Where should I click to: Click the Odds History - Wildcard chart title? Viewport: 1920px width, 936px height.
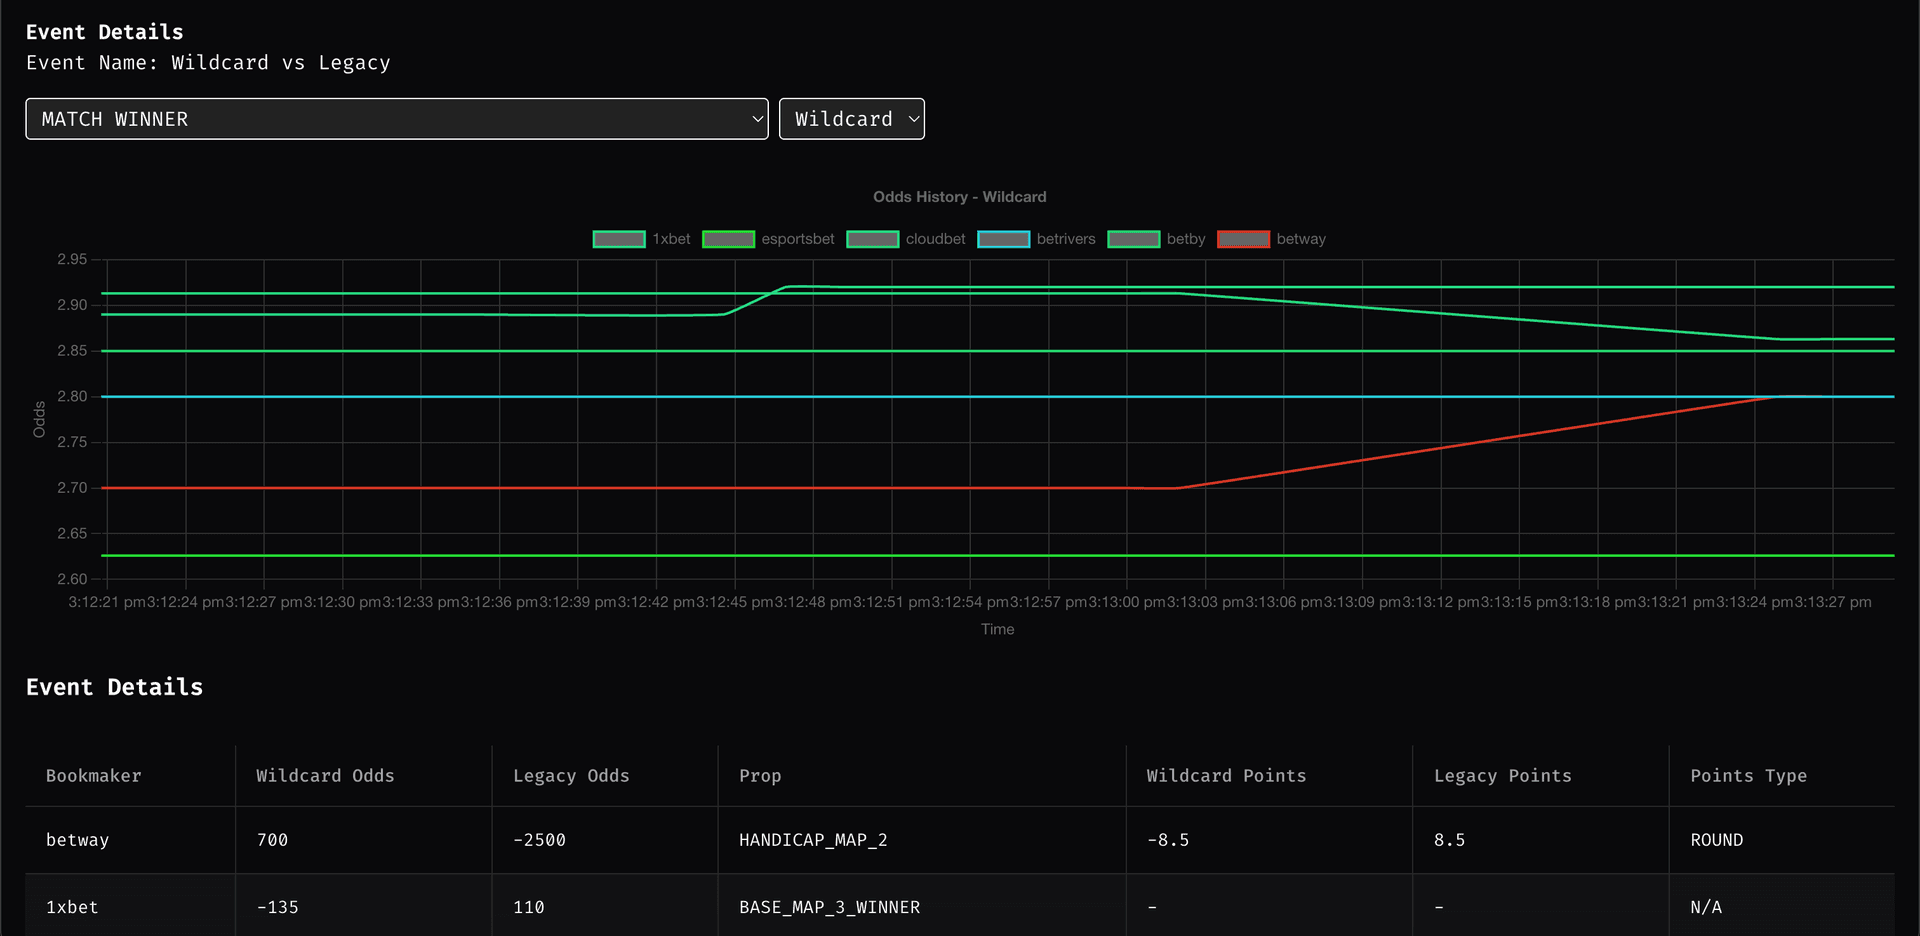[960, 197]
